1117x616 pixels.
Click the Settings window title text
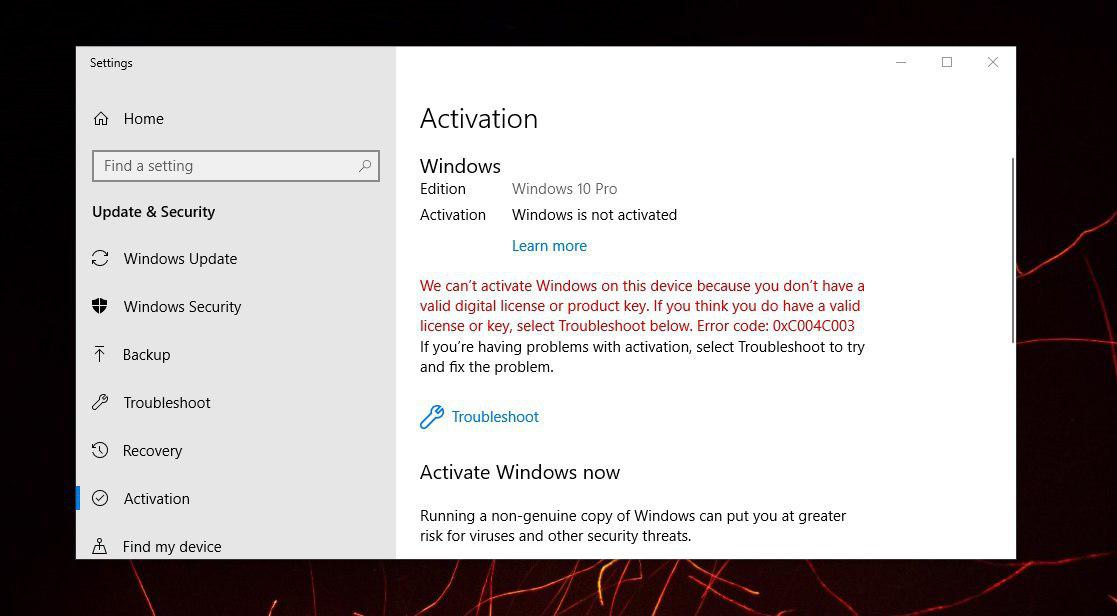pyautogui.click(x=111, y=63)
